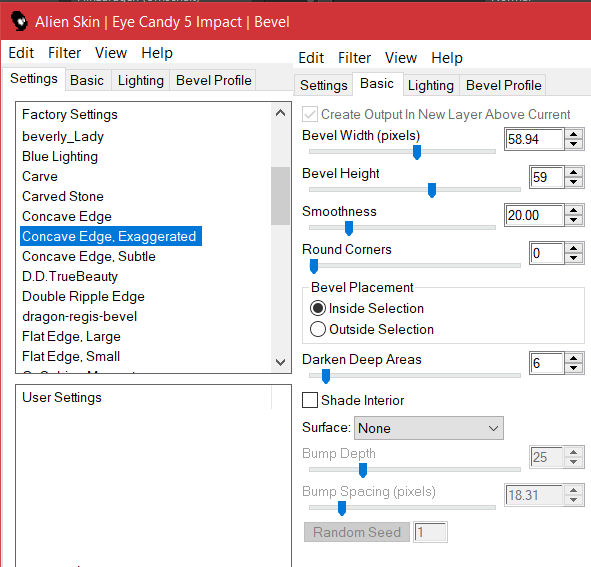Click the presets list scroll down arrow

click(x=280, y=362)
